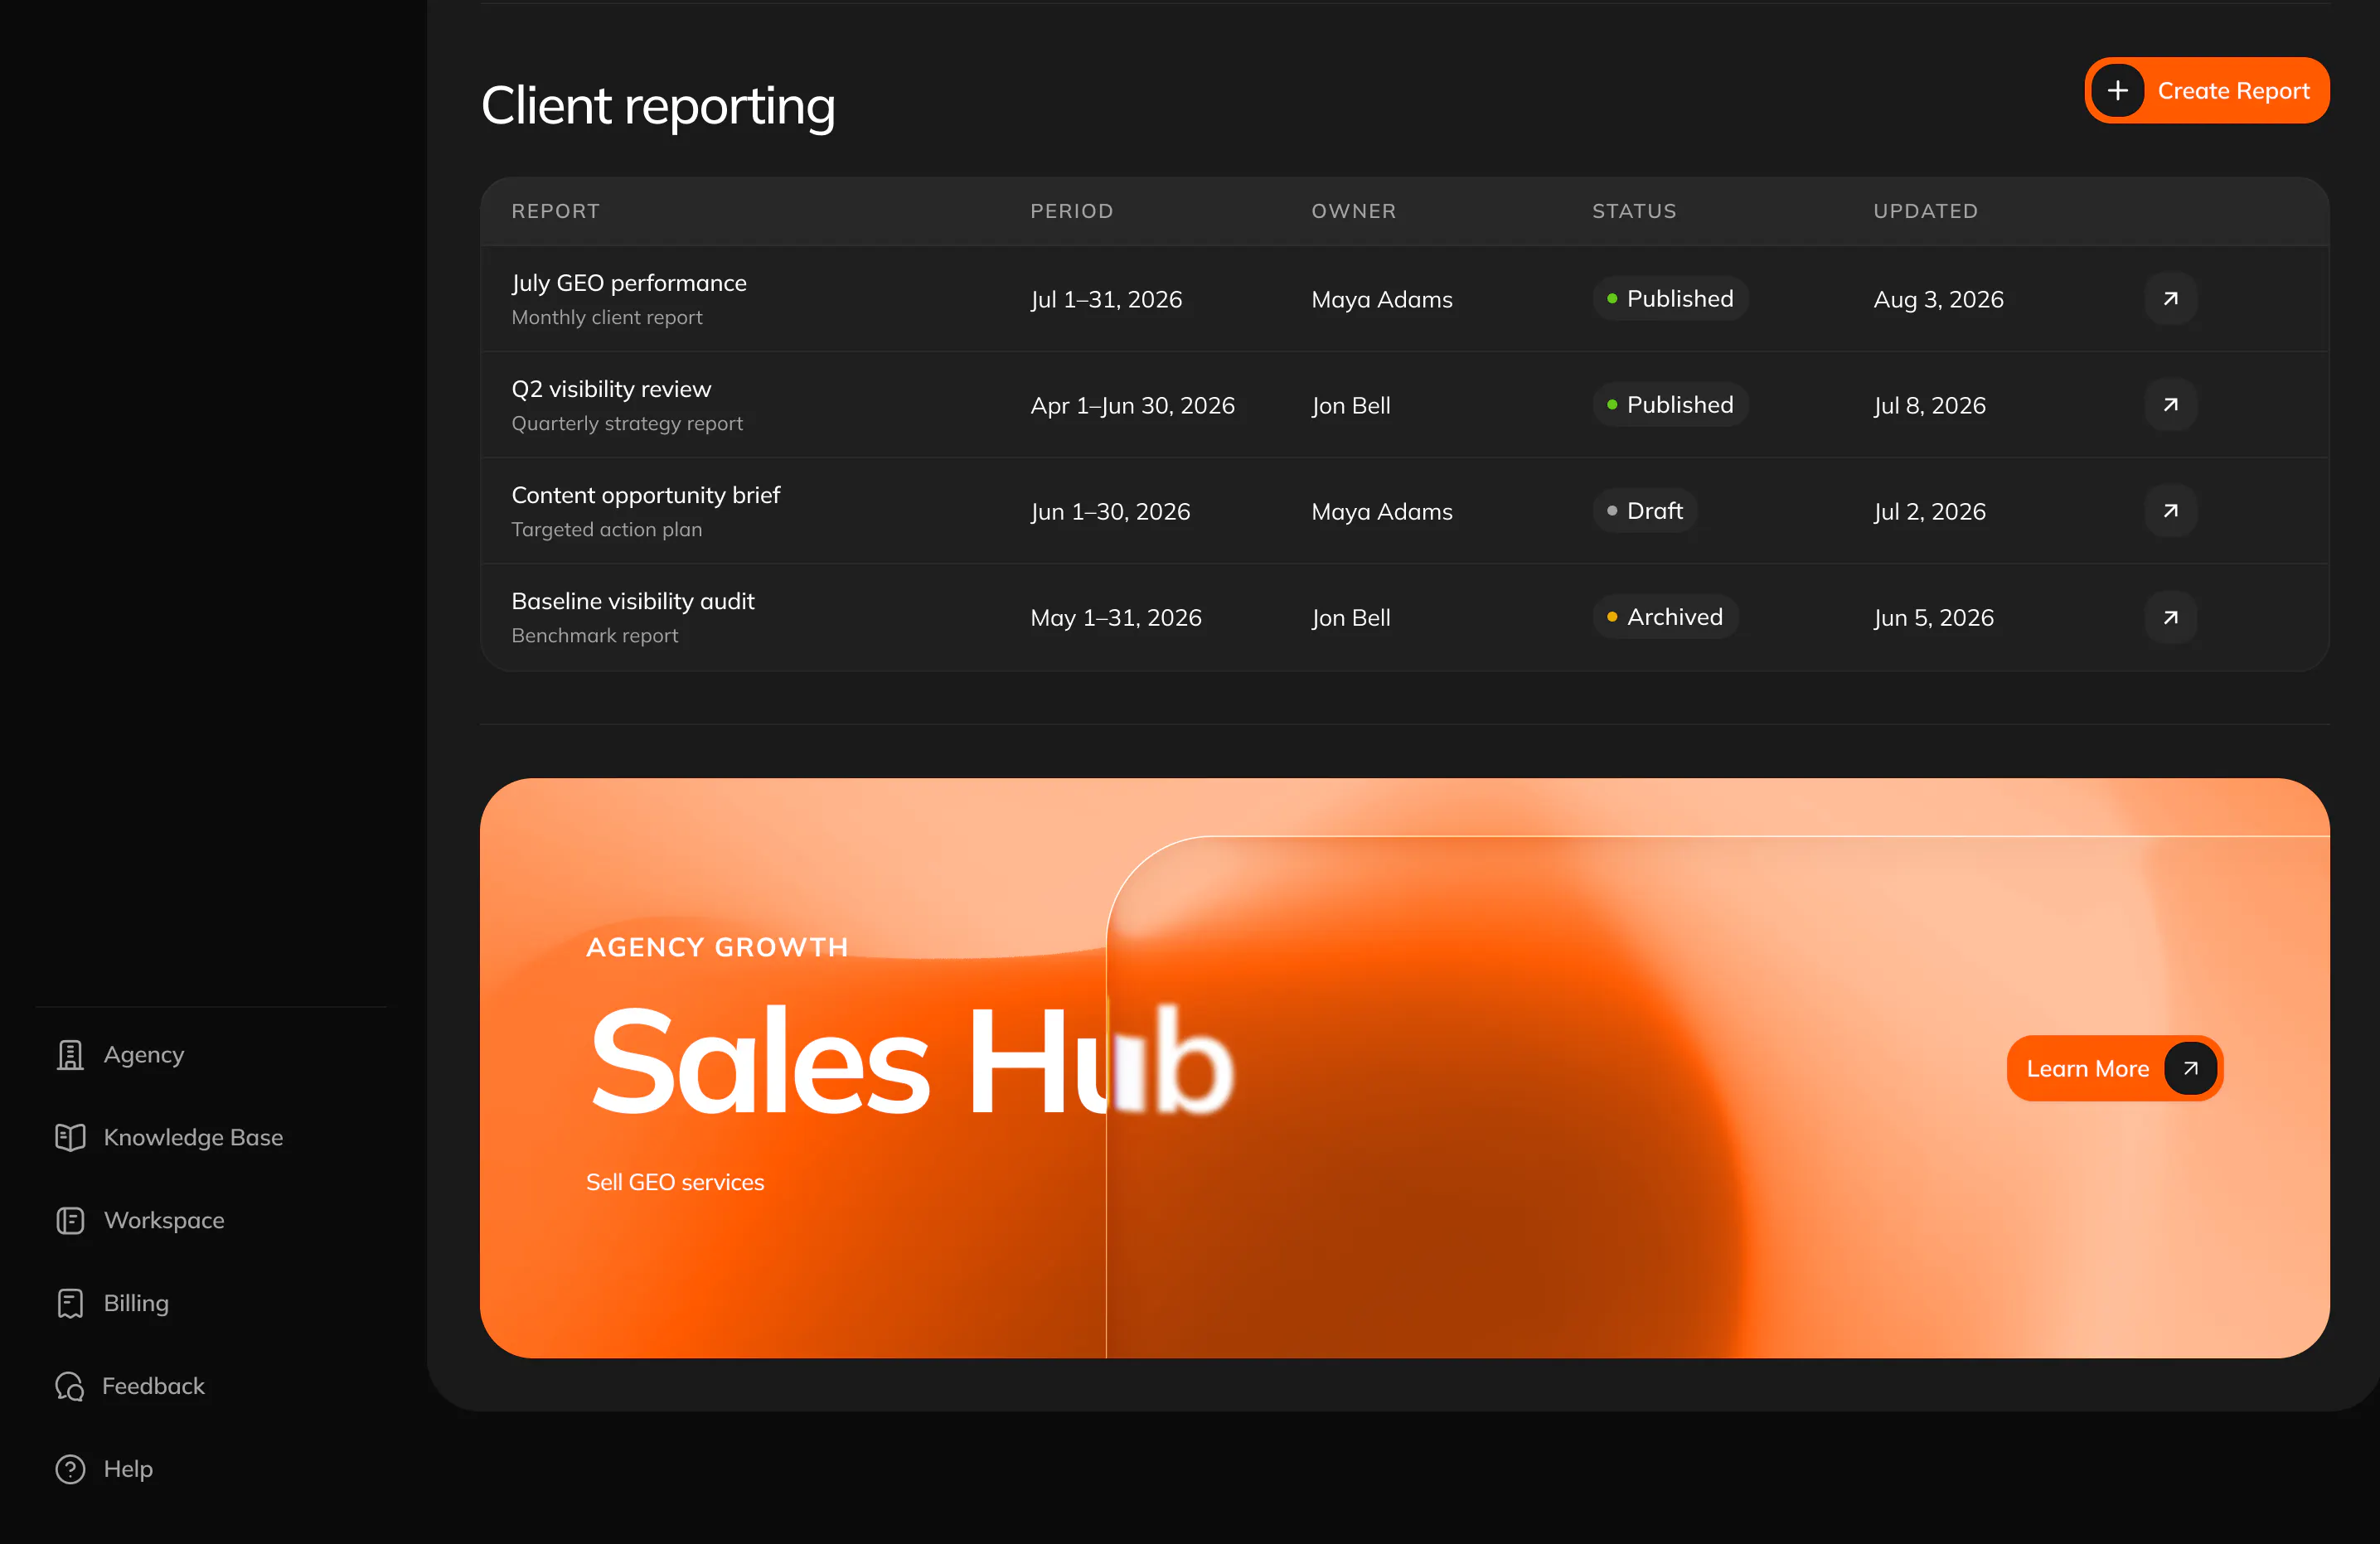Click updated date Aug 3, 2026

[1938, 299]
